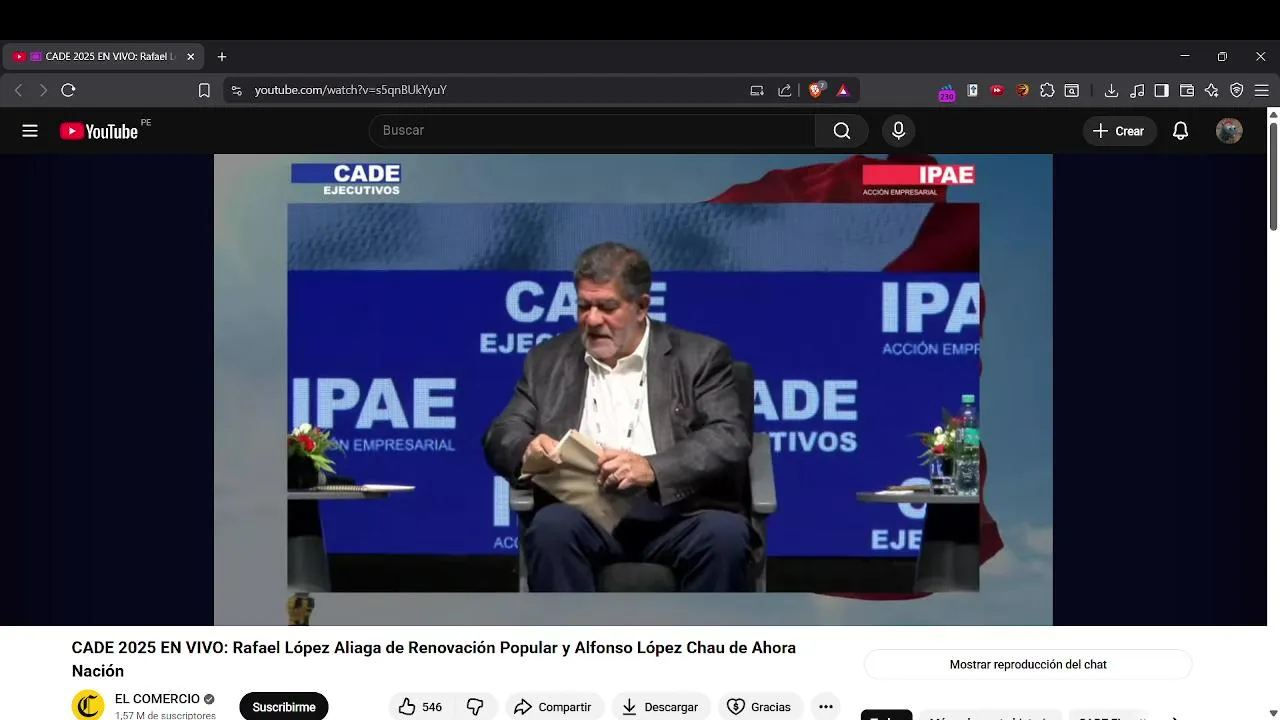The height and width of the screenshot is (720, 1280).
Task: Show chat replay with Mostrar reproducción del chat
Action: click(x=1028, y=664)
